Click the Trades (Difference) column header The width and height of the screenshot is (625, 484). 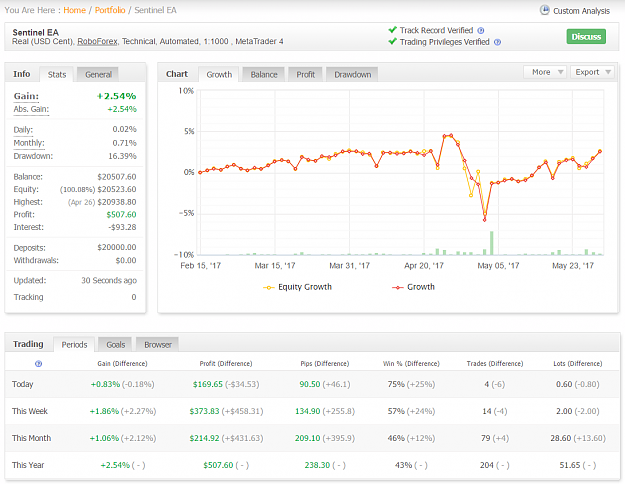495,364
